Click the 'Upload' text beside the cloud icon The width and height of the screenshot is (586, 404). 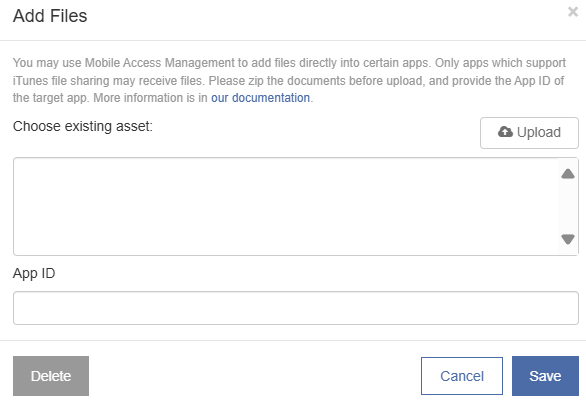coord(539,132)
